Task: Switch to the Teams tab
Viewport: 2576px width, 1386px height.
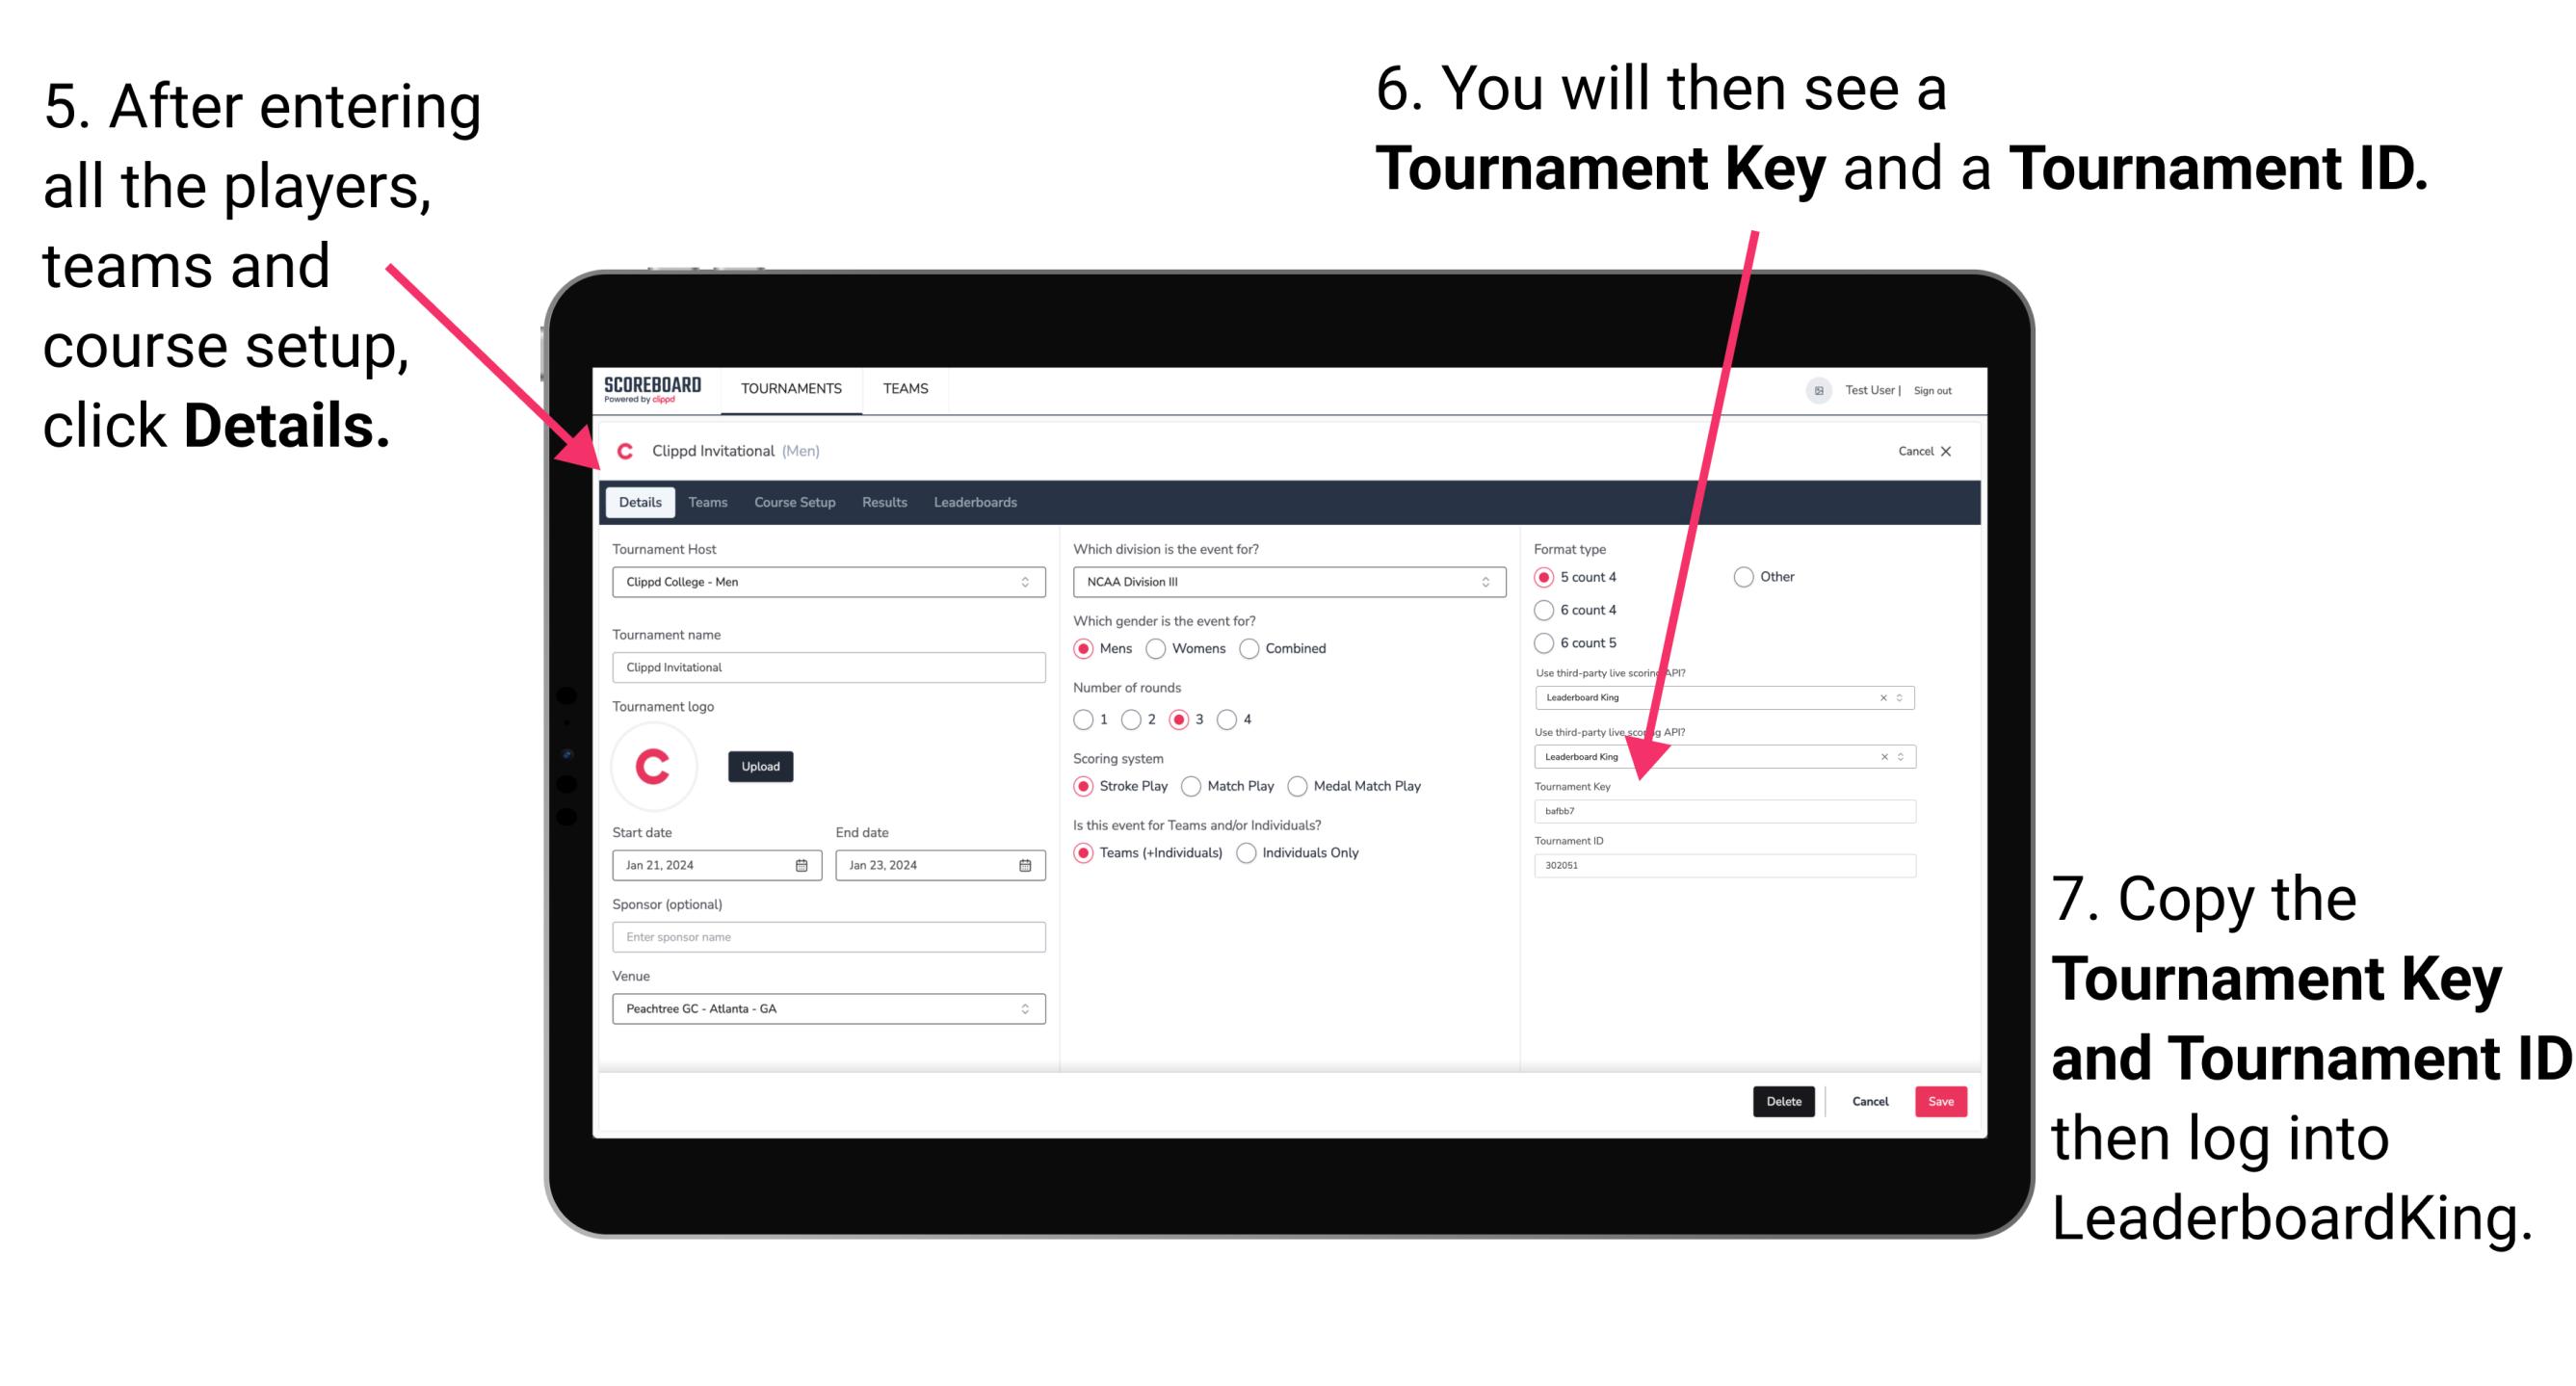Action: (708, 502)
